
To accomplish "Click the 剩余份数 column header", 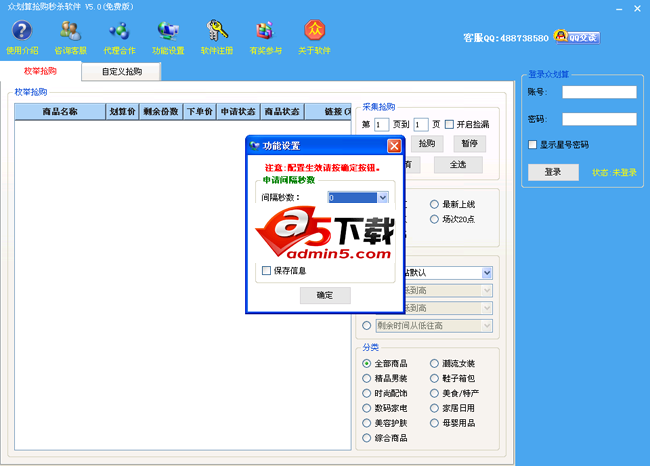I will [161, 112].
